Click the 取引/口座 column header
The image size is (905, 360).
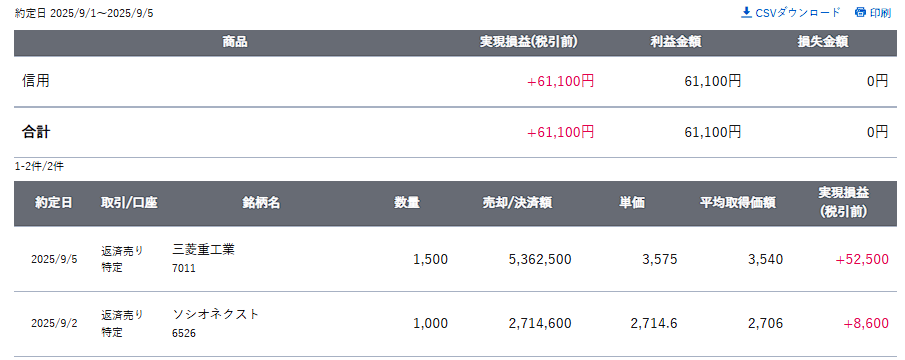coord(129,203)
